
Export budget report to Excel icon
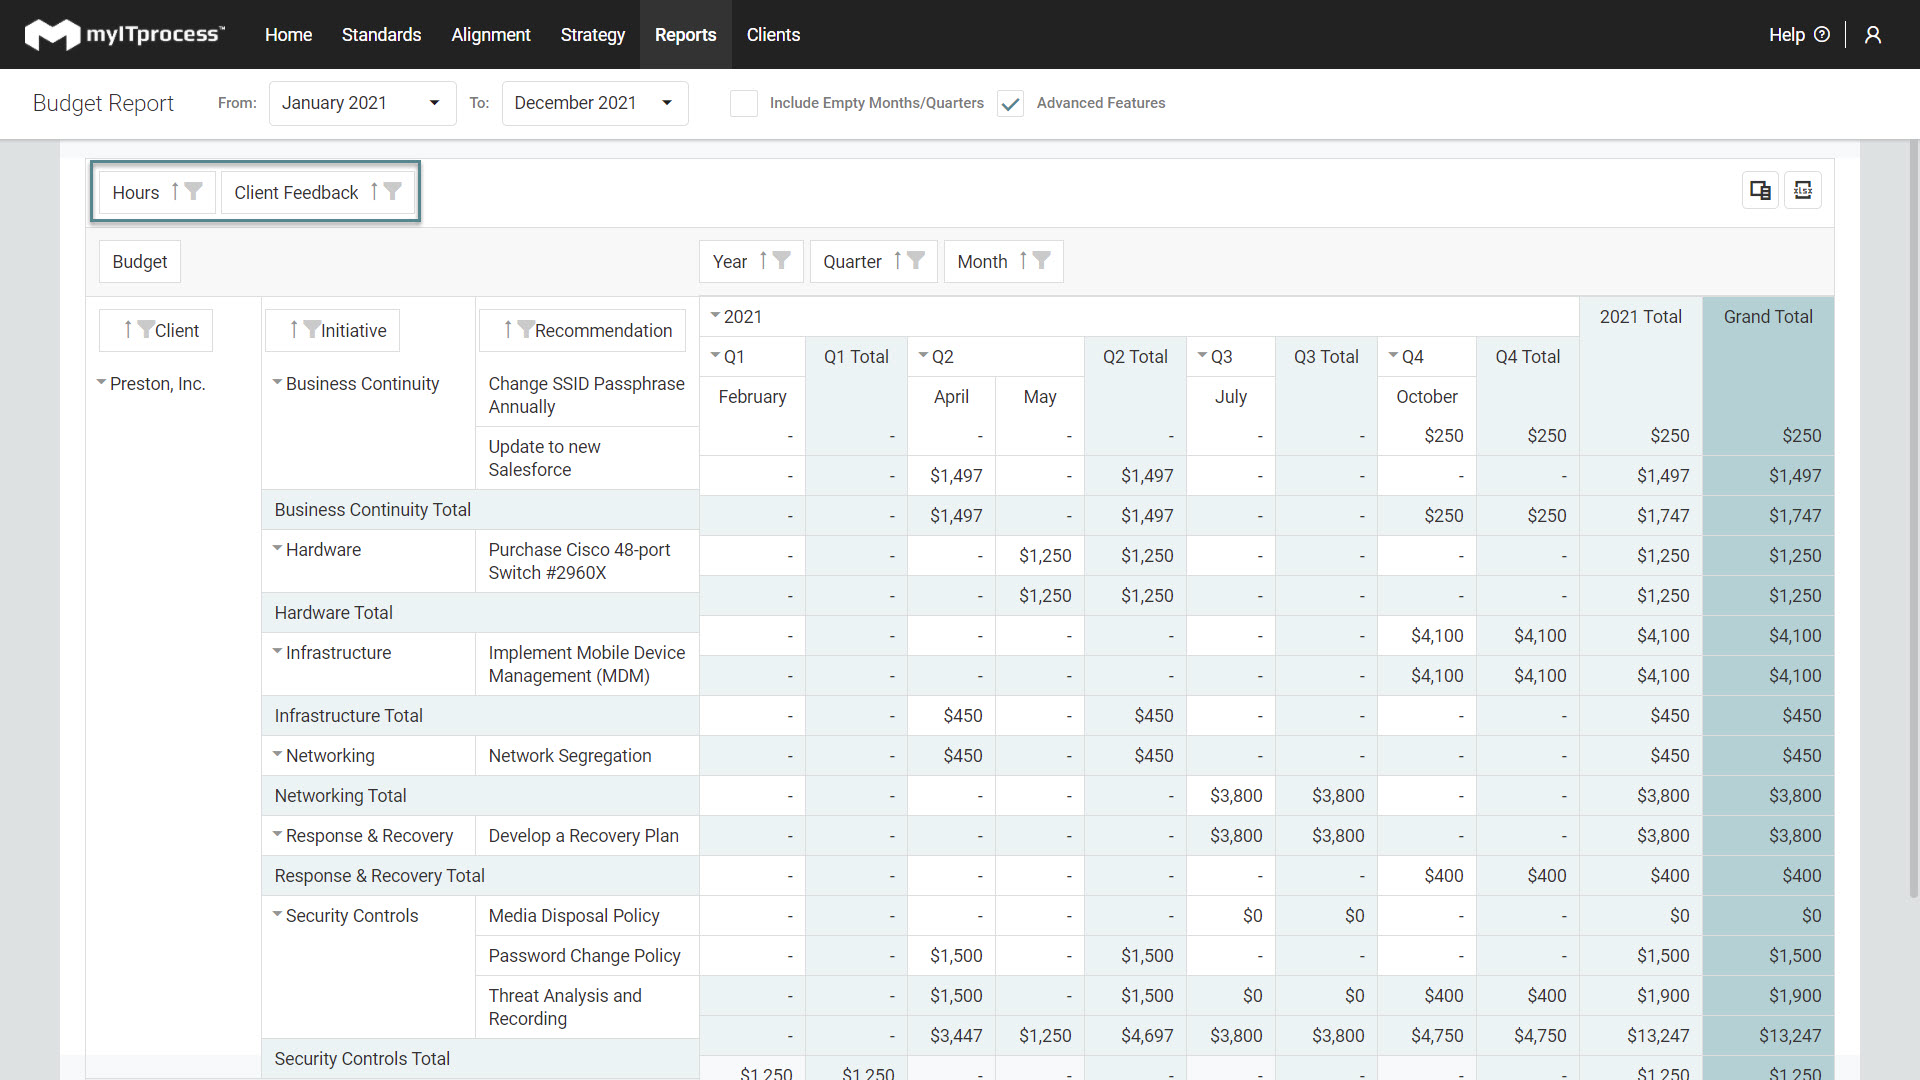point(1803,190)
